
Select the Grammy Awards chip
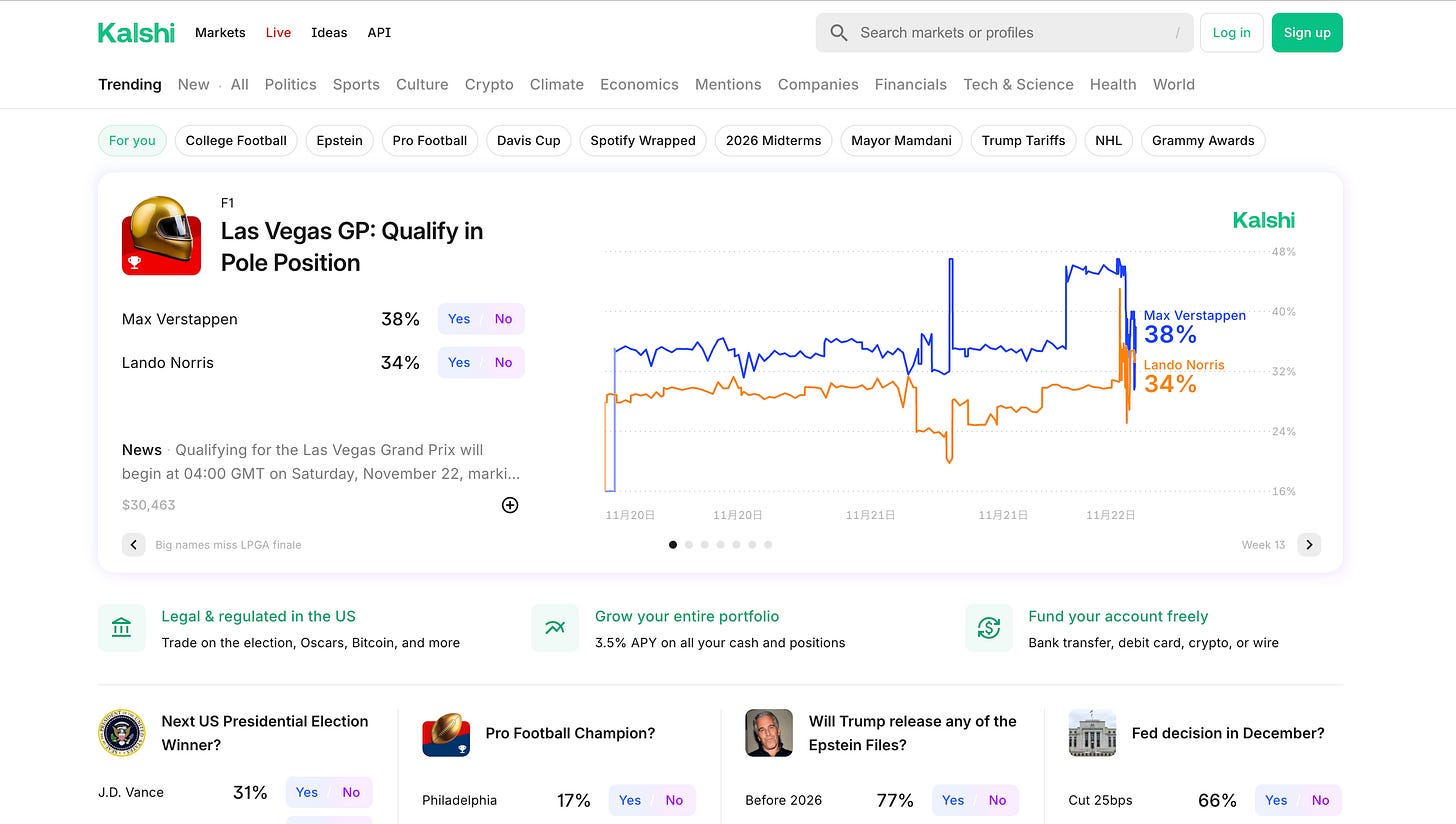(1203, 140)
